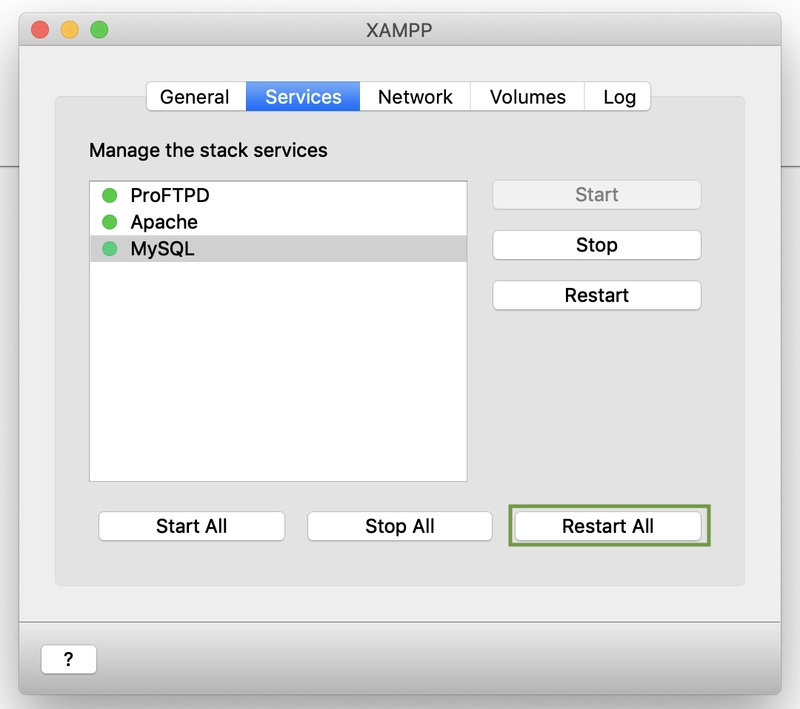This screenshot has height=709, width=800.
Task: Select ProFTPD in the services list
Action: (x=278, y=195)
